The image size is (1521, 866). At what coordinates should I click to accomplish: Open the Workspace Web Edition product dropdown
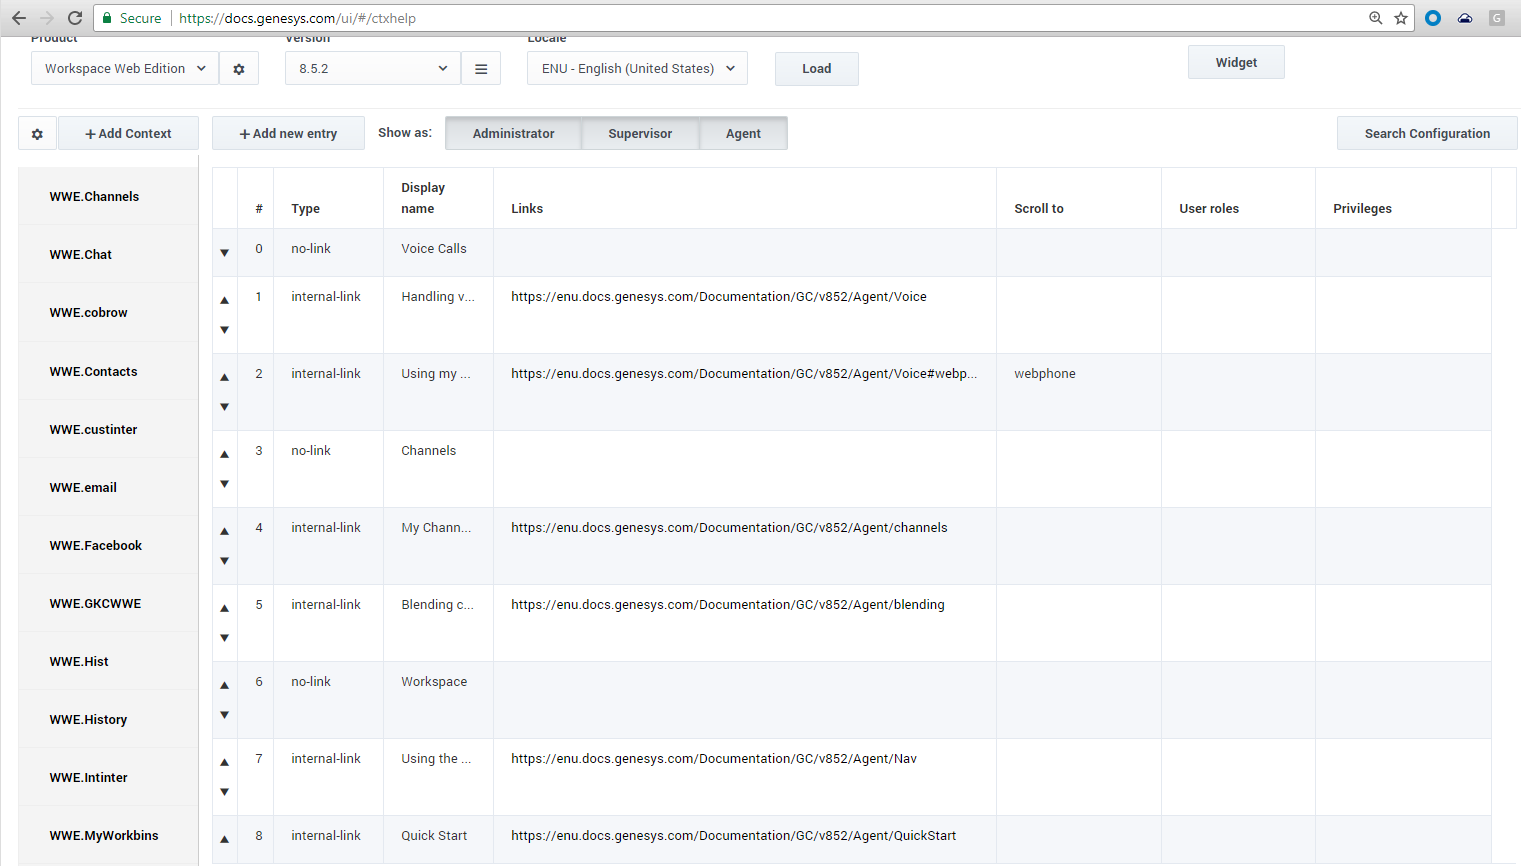click(125, 69)
